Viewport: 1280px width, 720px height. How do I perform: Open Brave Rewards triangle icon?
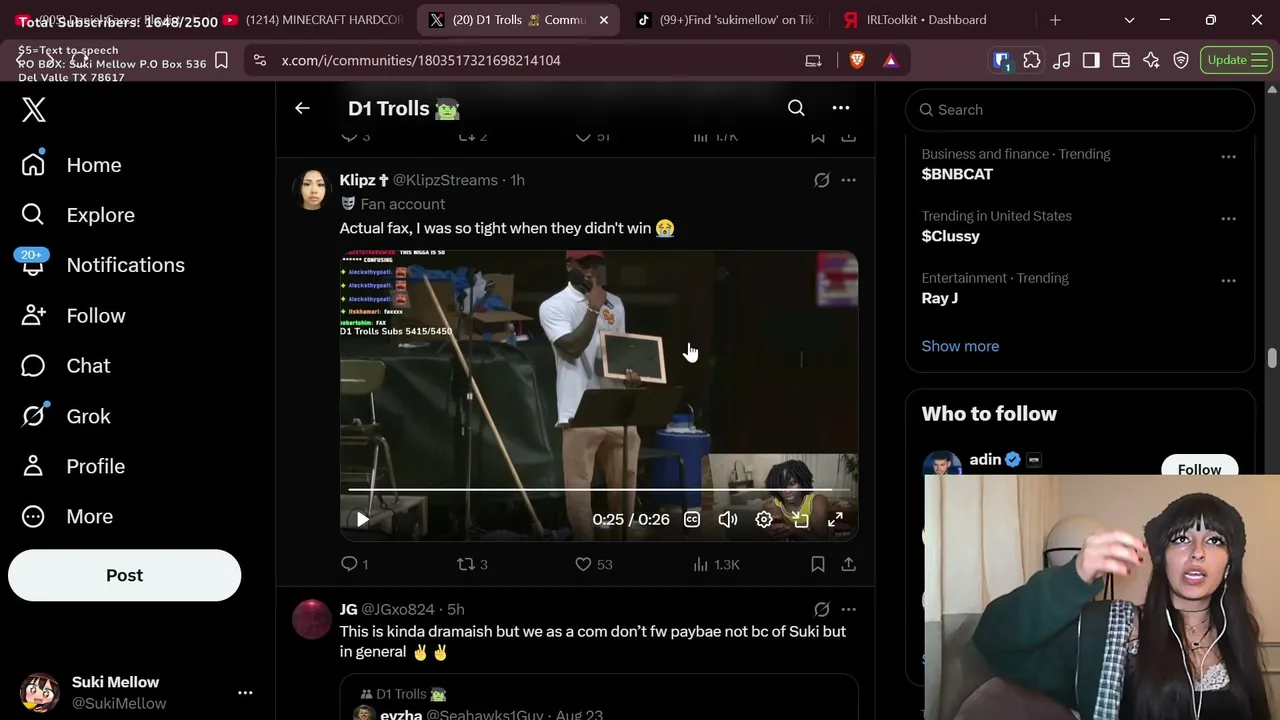(890, 60)
